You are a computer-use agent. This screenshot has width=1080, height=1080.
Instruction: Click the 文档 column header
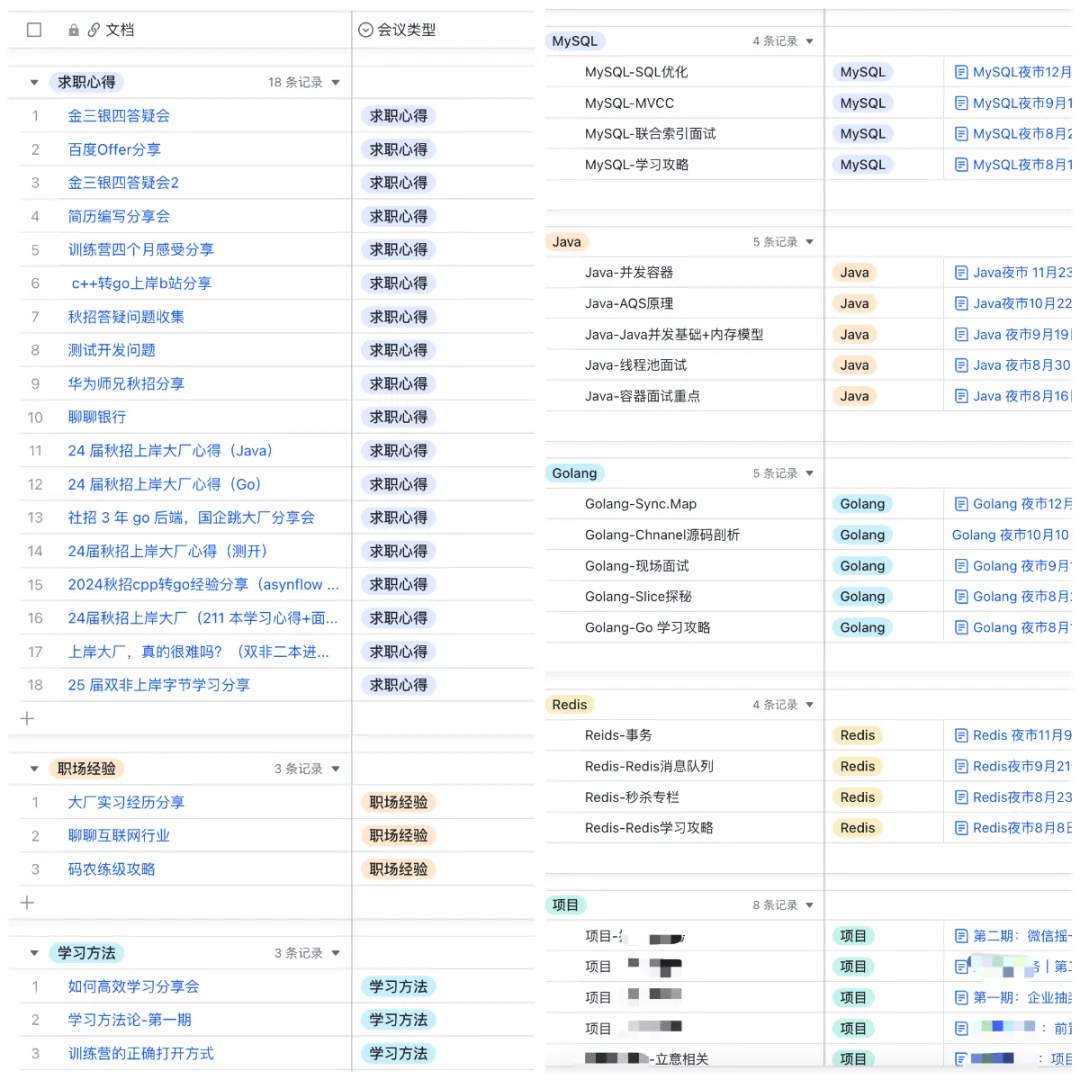coord(119,30)
